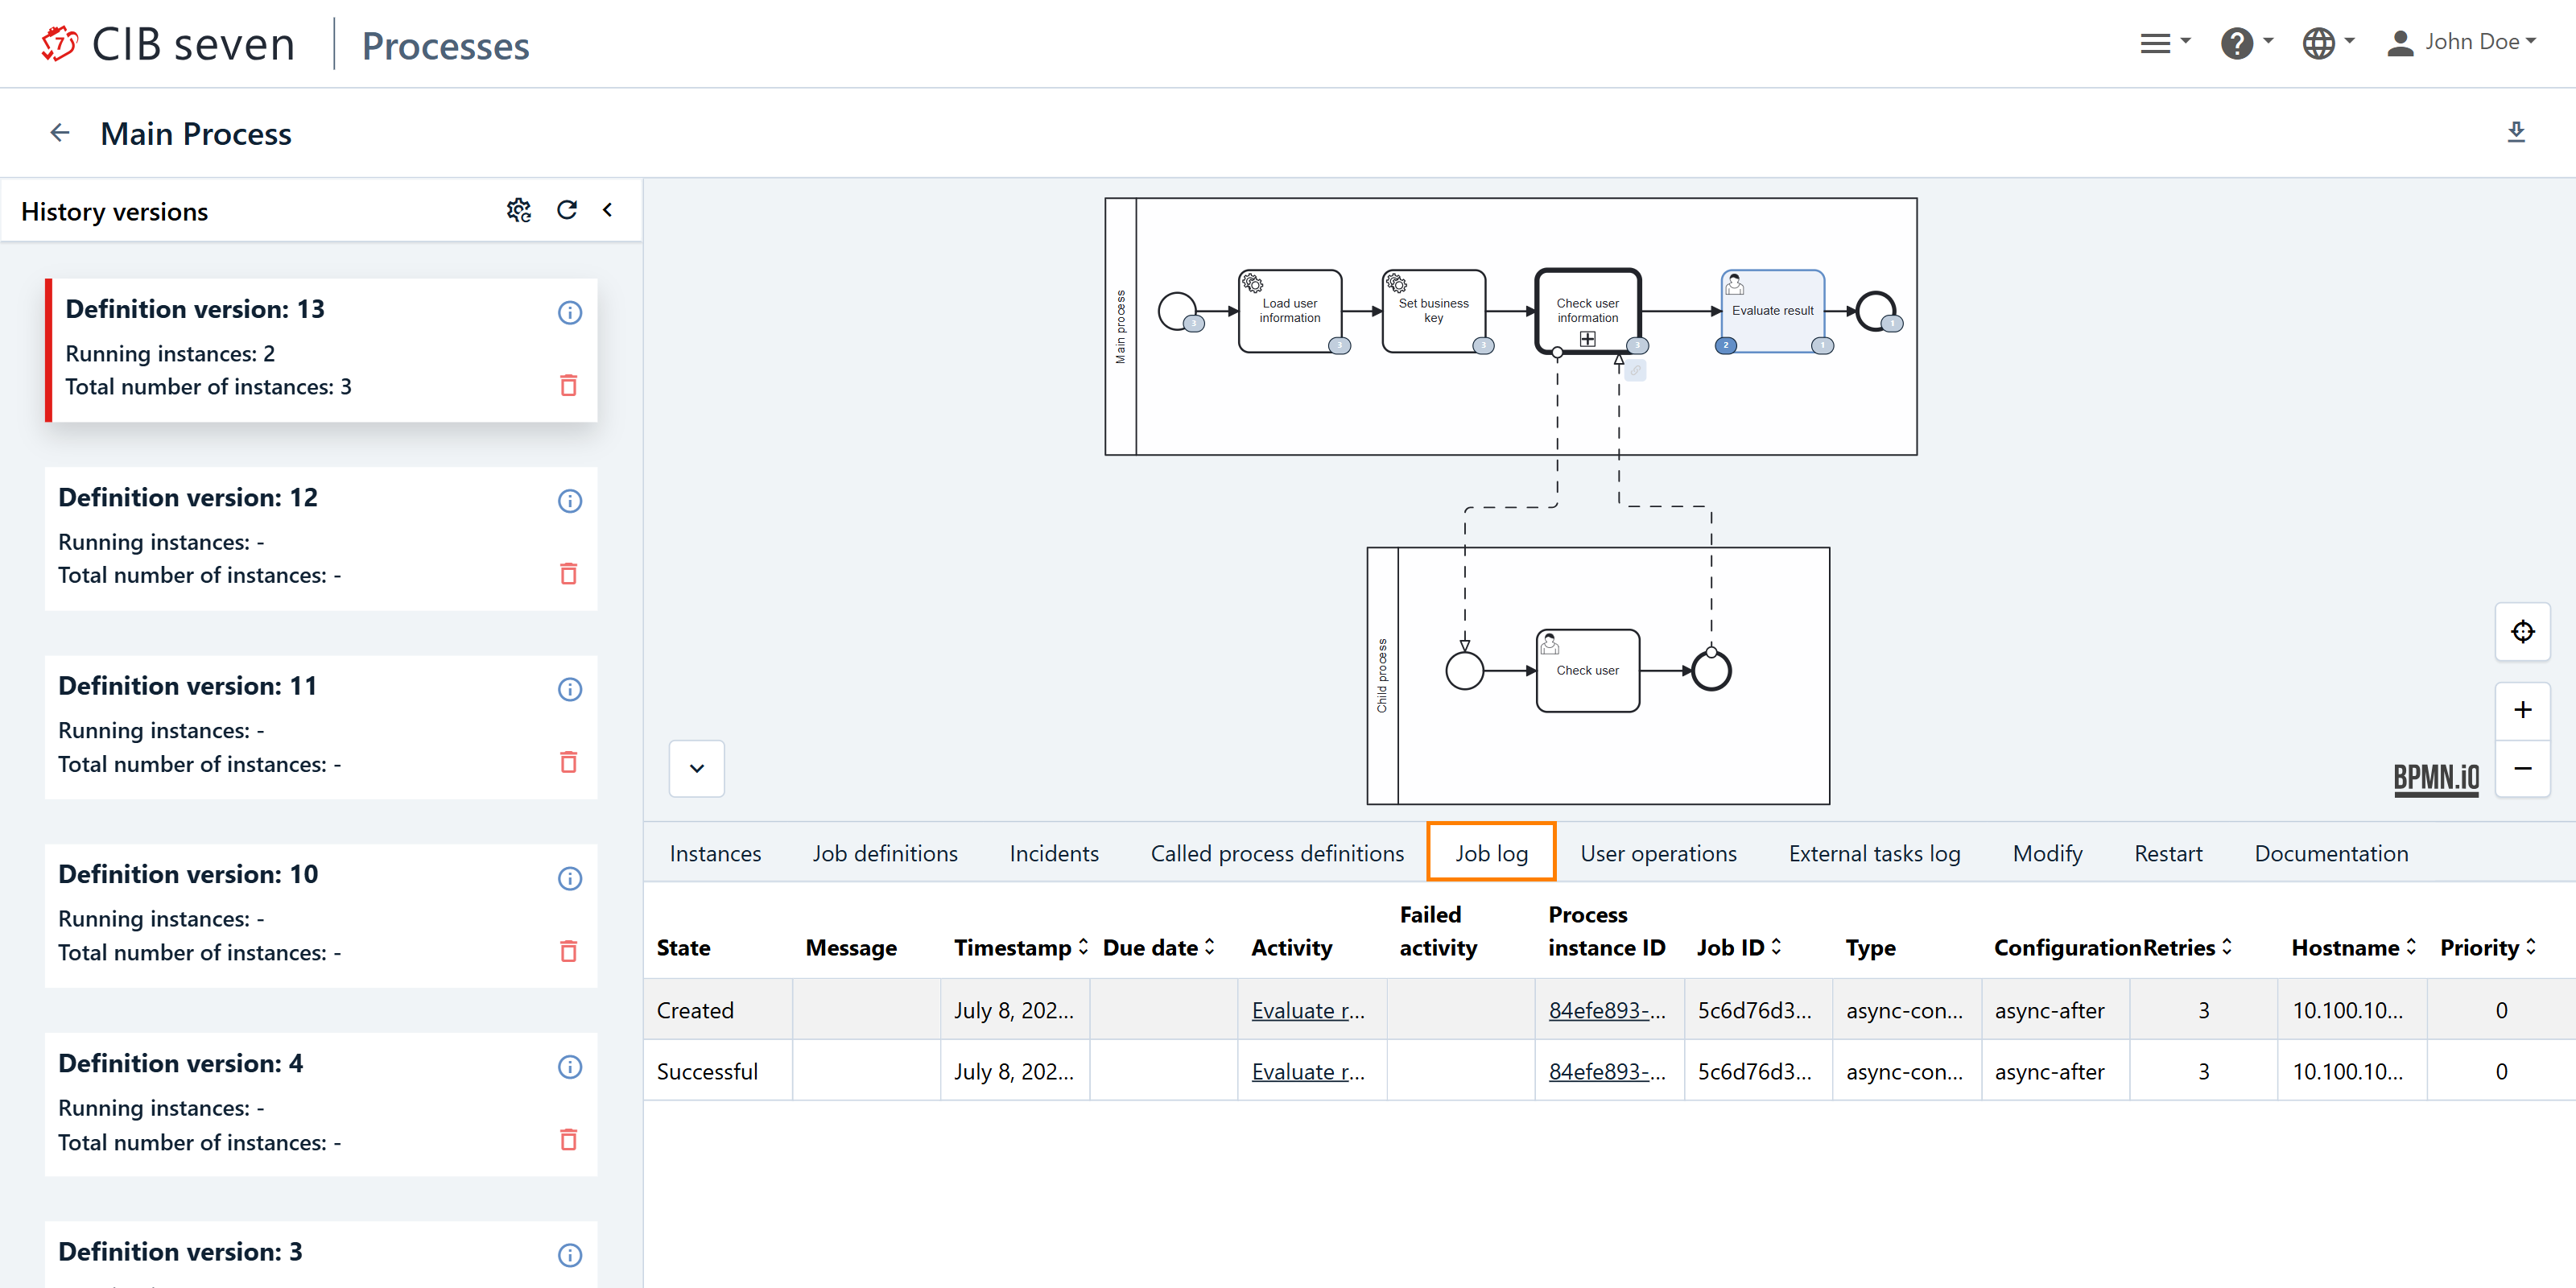
Task: Delete Definition version 12
Action: pyautogui.click(x=568, y=574)
